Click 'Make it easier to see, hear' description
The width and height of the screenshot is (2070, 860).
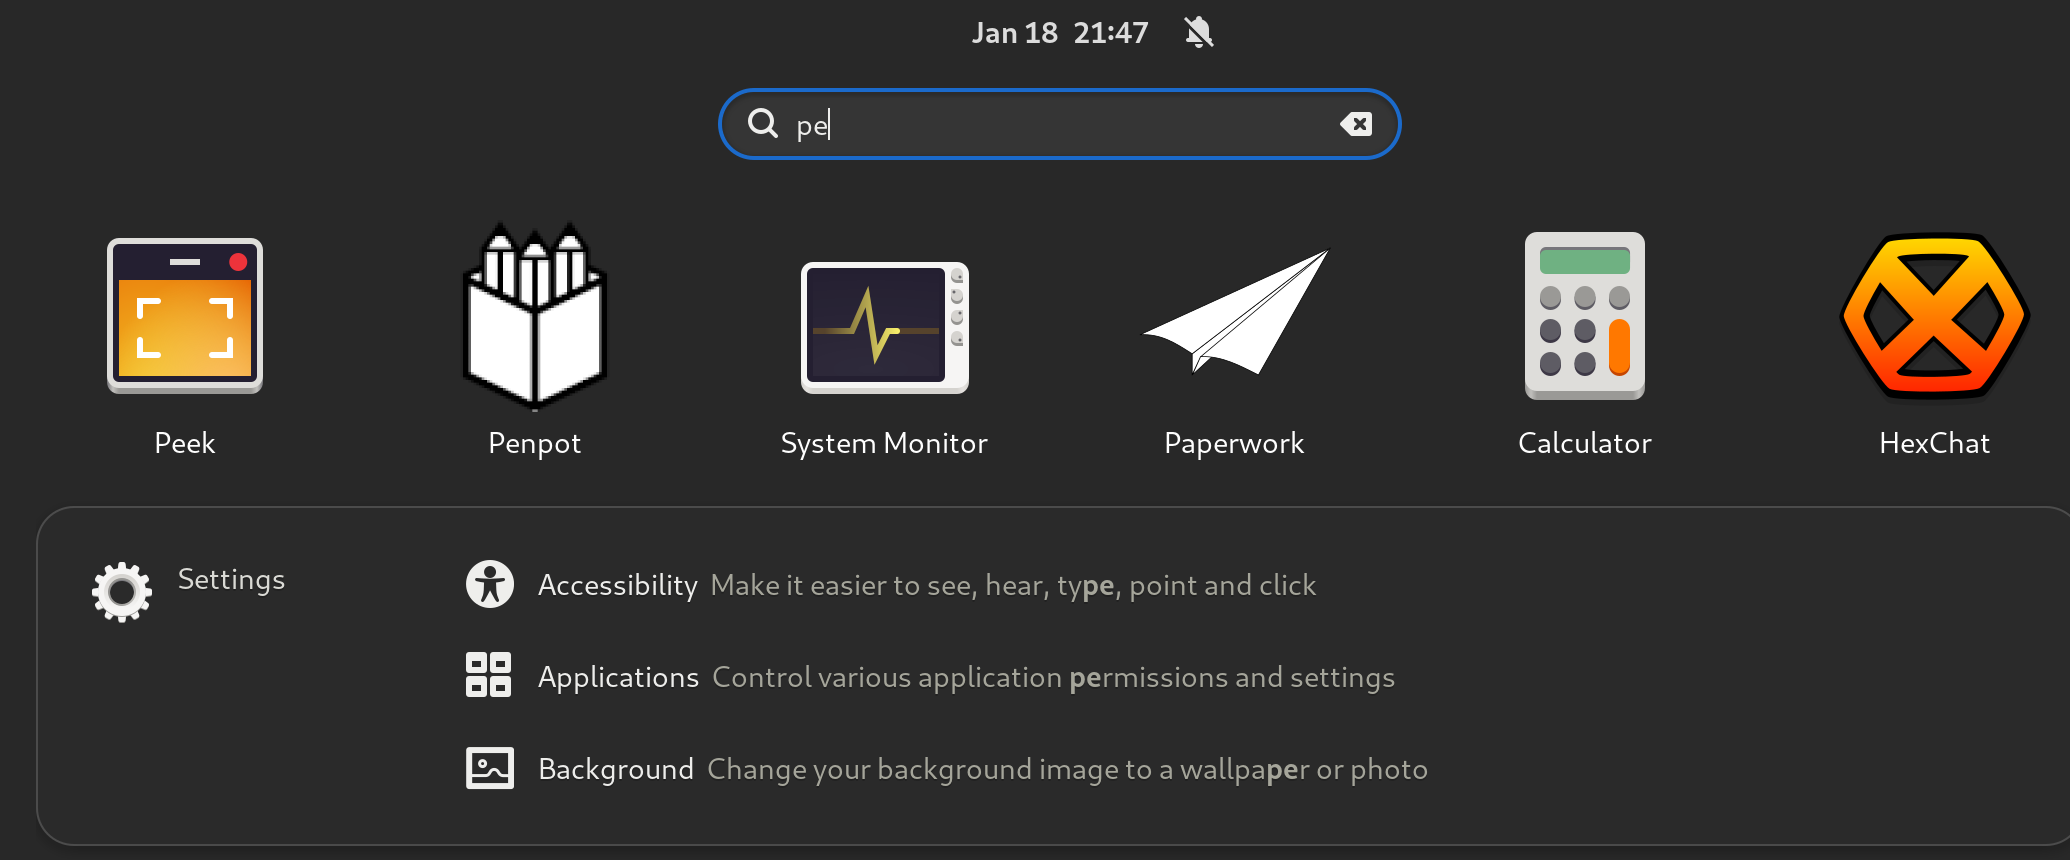tap(1013, 586)
